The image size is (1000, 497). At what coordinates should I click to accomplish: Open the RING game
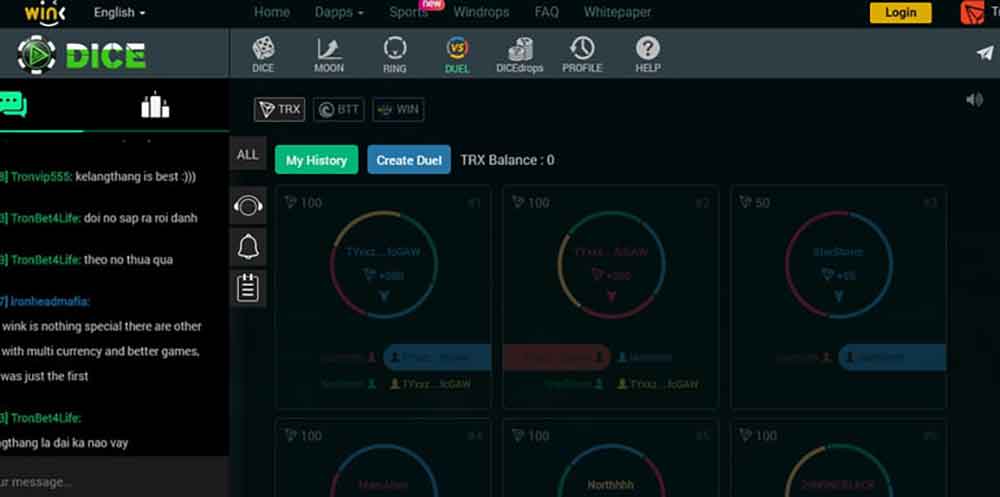(395, 55)
